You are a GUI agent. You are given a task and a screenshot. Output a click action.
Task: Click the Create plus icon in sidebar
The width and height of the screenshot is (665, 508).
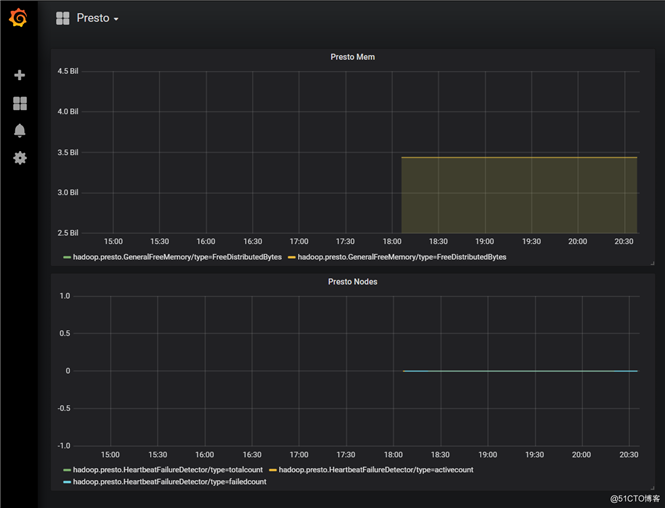(20, 75)
